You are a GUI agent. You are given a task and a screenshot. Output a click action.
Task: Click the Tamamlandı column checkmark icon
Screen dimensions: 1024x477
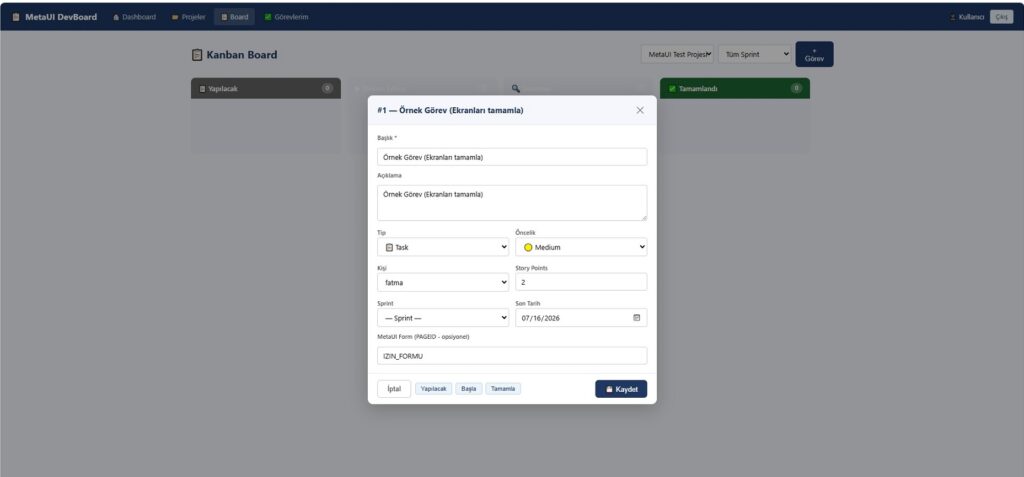coord(672,89)
